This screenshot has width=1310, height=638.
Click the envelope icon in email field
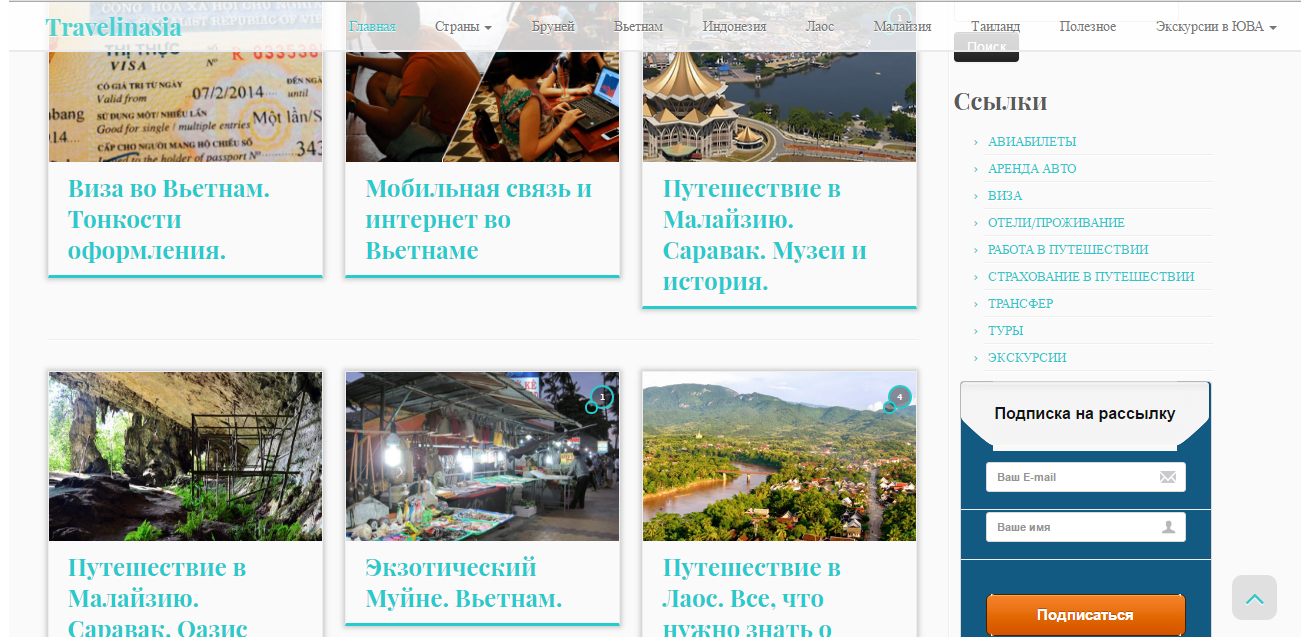[x=1168, y=477]
